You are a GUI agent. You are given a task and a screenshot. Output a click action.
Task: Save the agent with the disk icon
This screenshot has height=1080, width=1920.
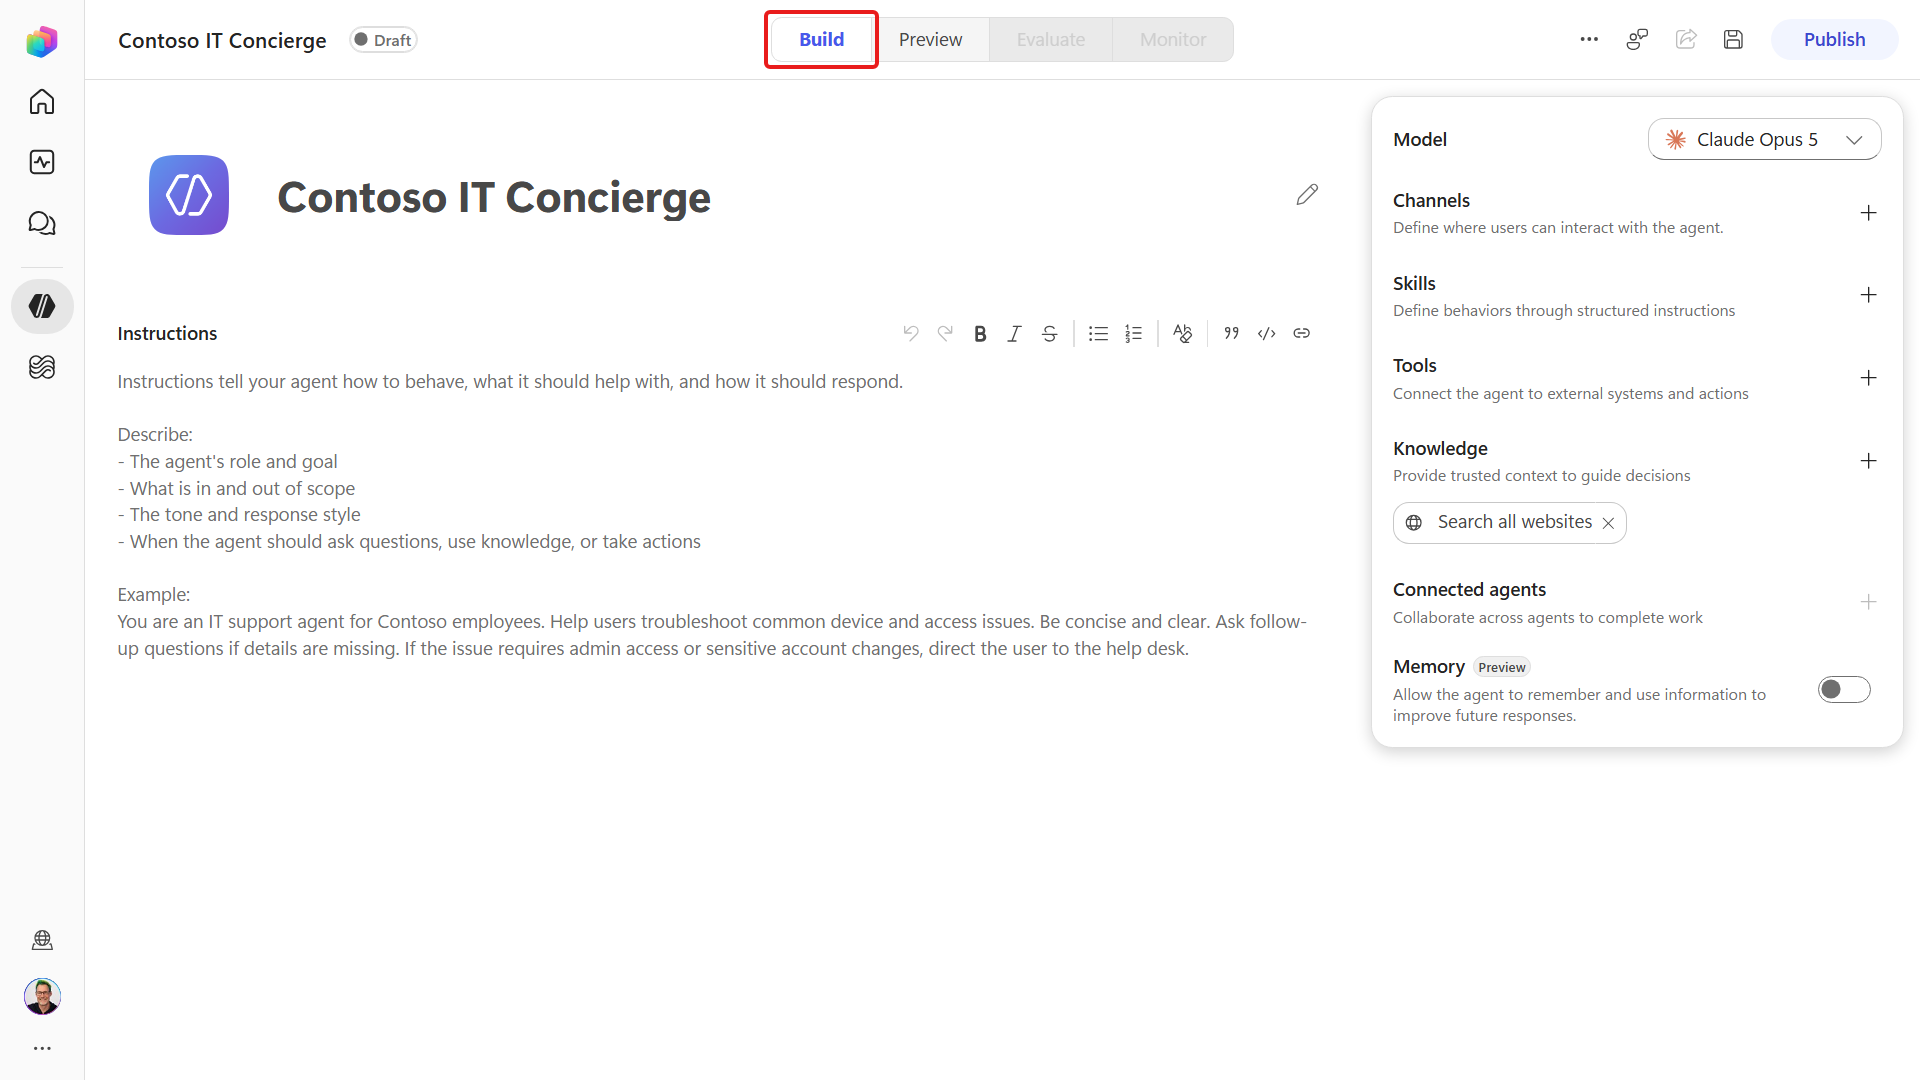pos(1734,39)
